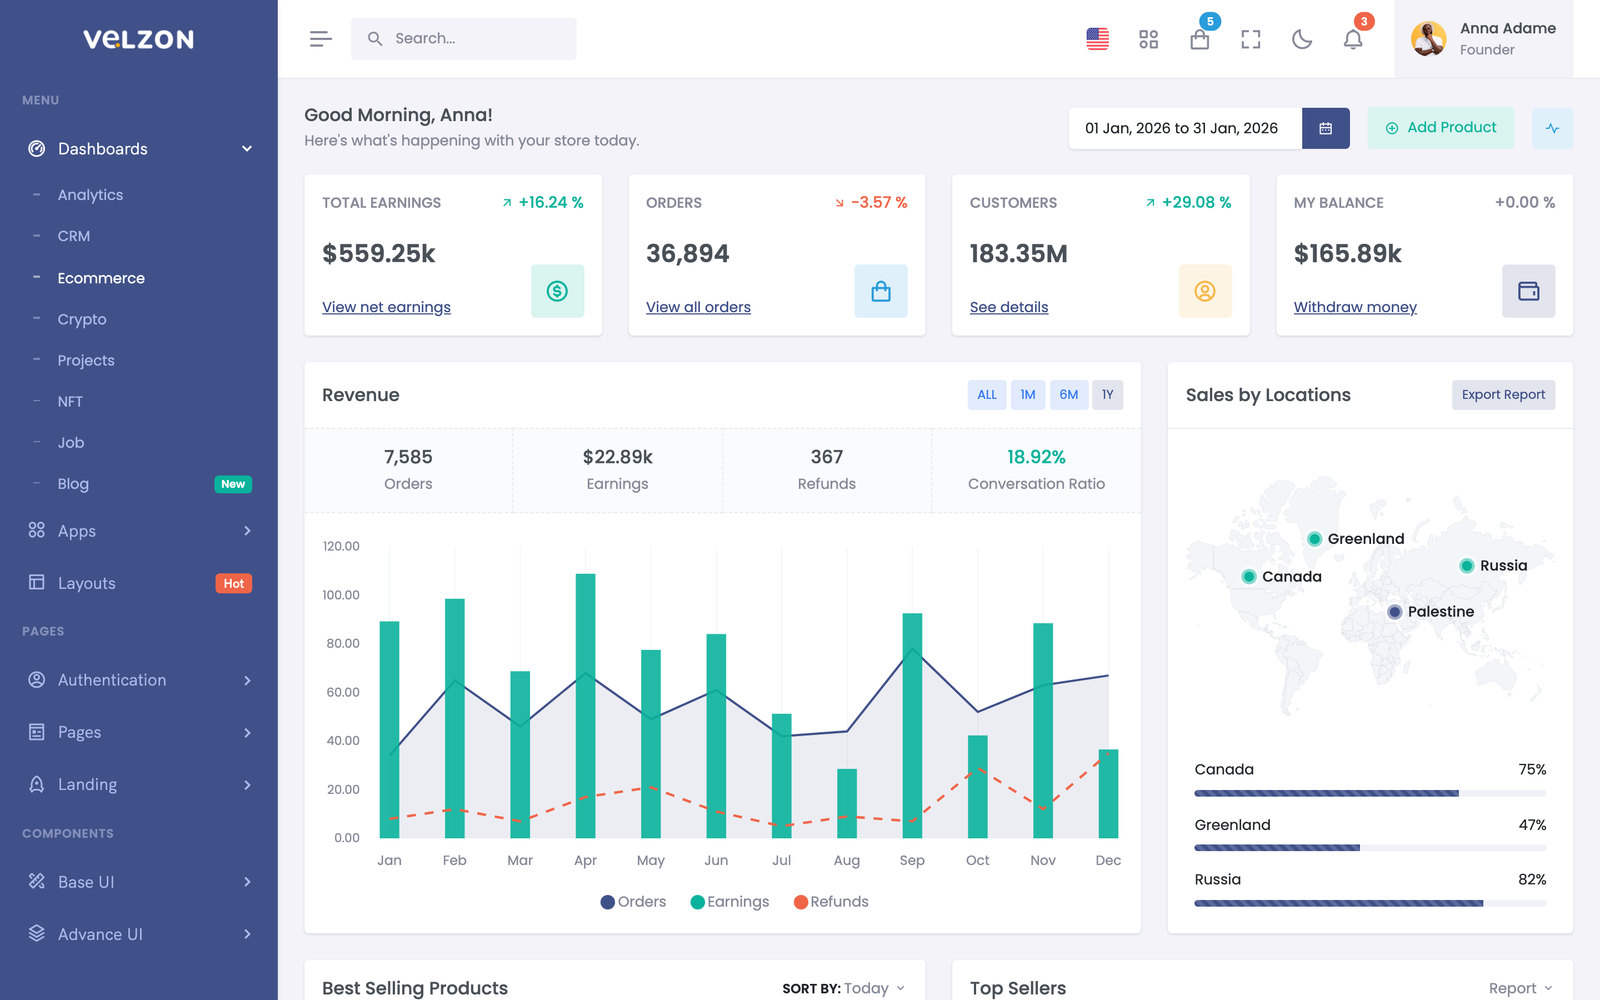Screen dimensions: 1600x1000
Task: Click the calendar icon next to date range
Action: (1325, 128)
